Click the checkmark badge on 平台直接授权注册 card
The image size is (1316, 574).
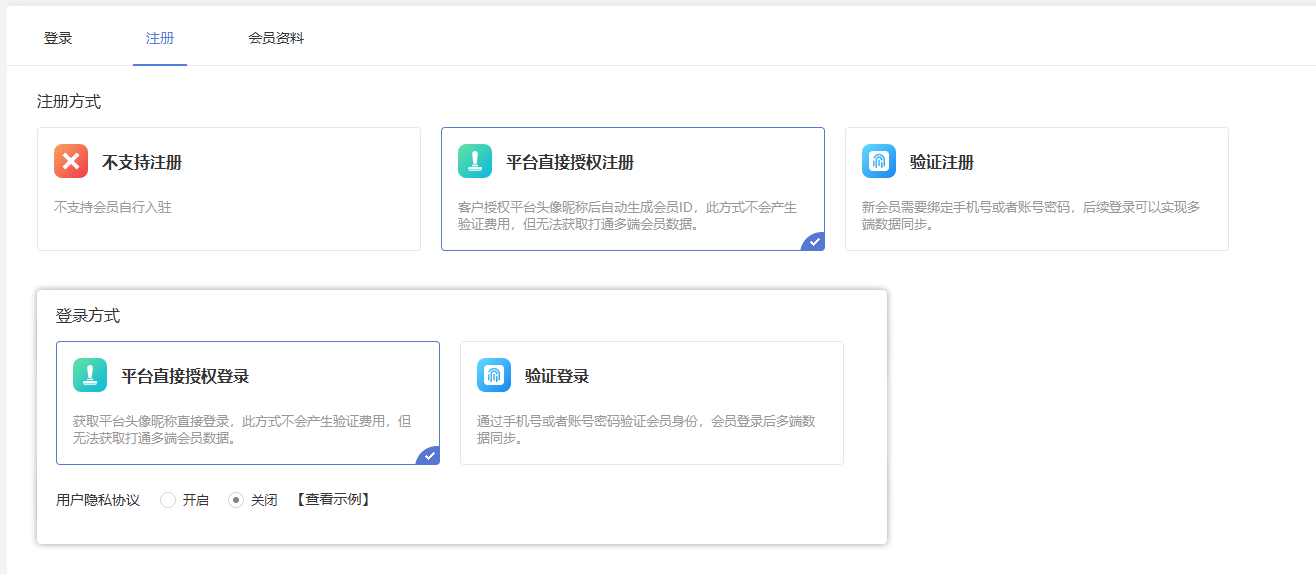coord(815,242)
